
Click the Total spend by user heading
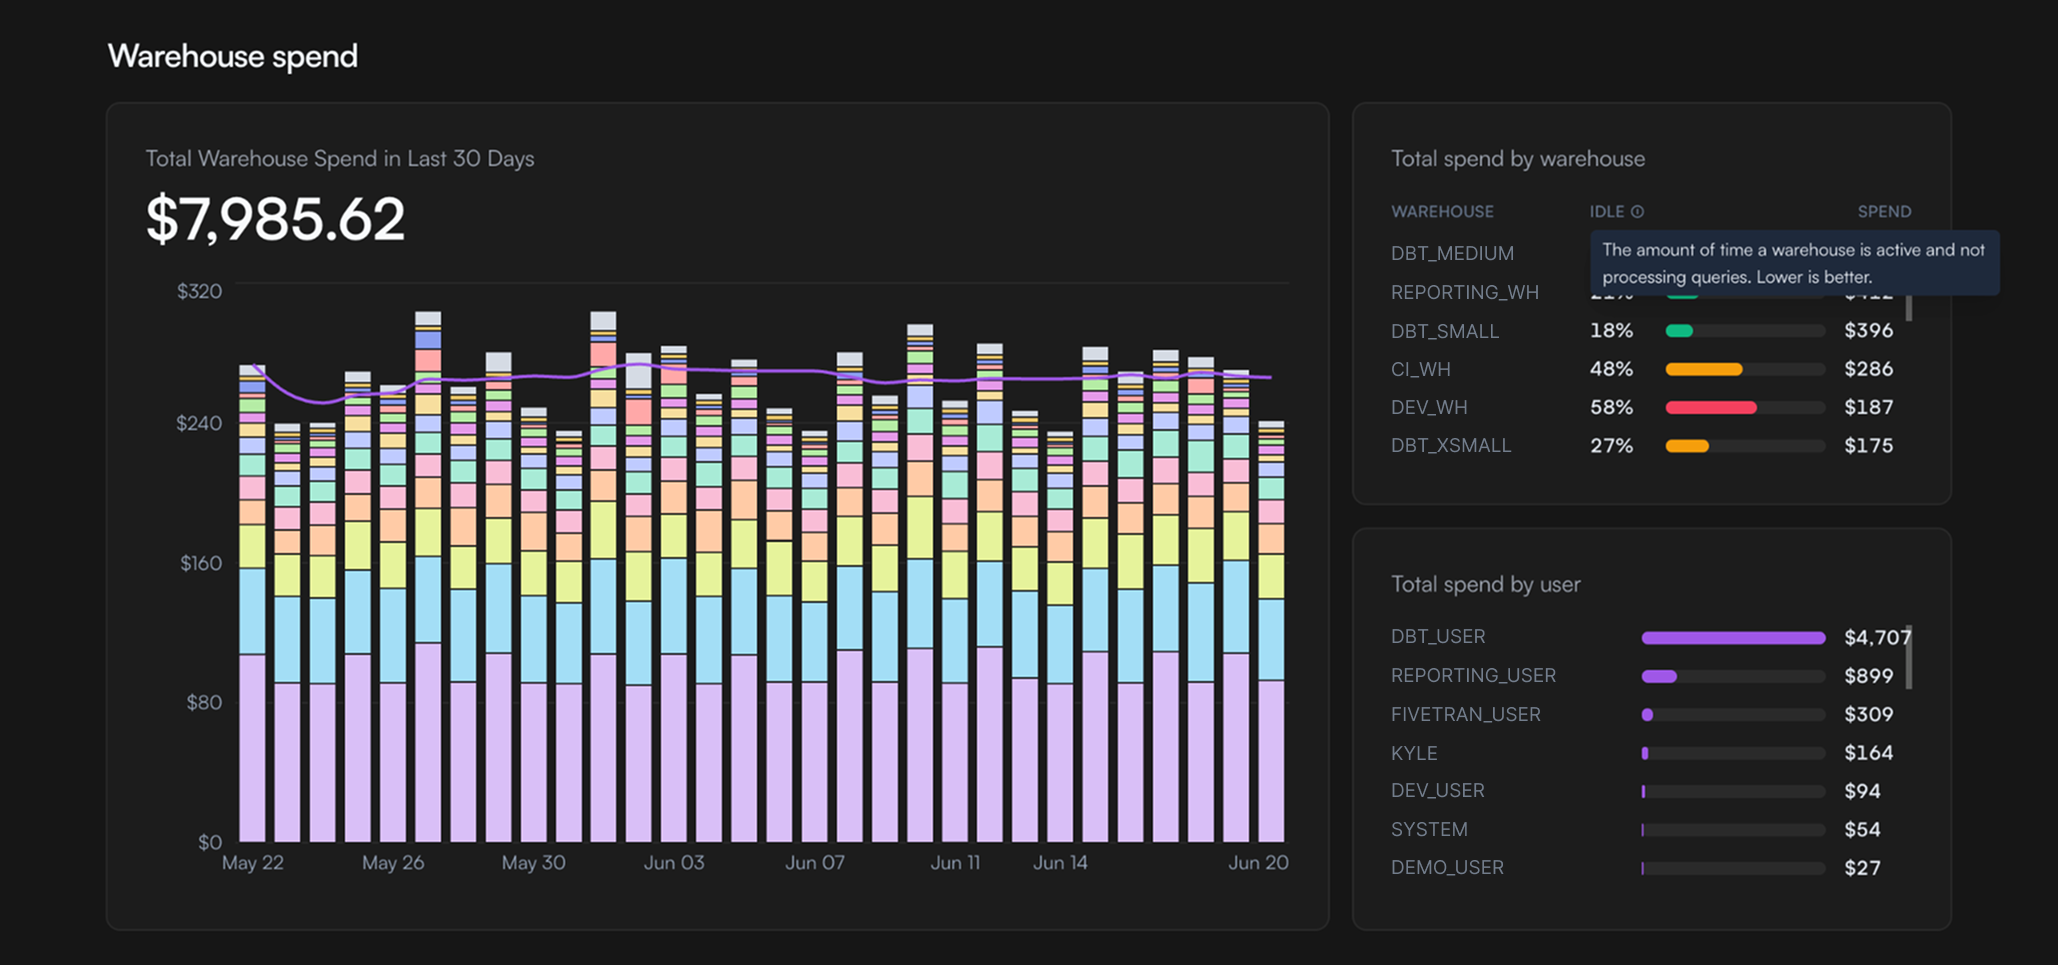1485,584
